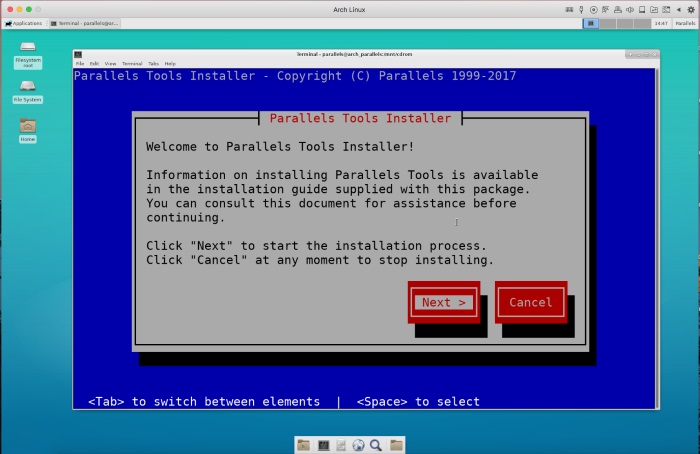Open the Home folder desktop icon
700x454 pixels.
click(x=28, y=130)
